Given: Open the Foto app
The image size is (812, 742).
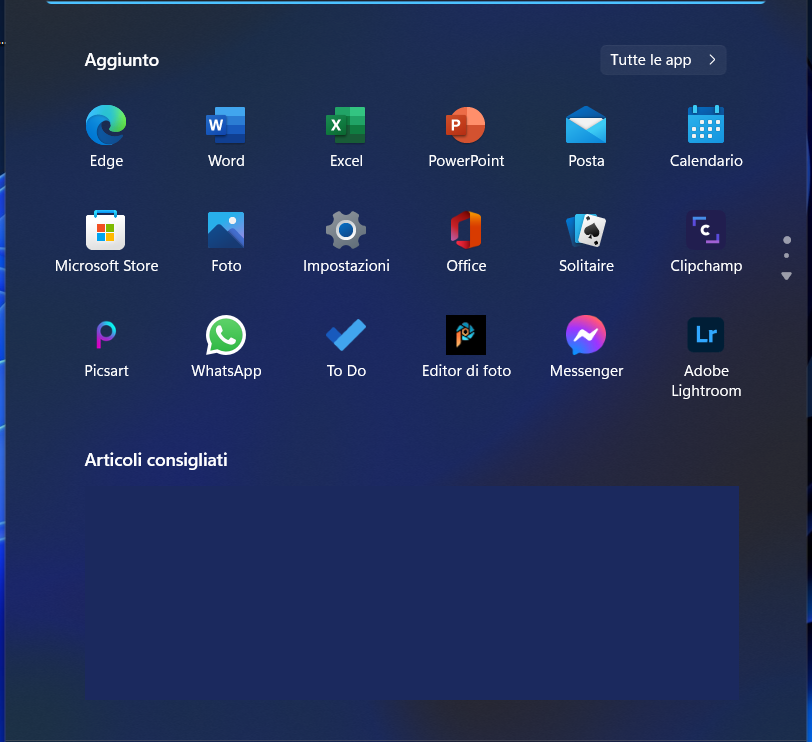Looking at the screenshot, I should click(226, 242).
